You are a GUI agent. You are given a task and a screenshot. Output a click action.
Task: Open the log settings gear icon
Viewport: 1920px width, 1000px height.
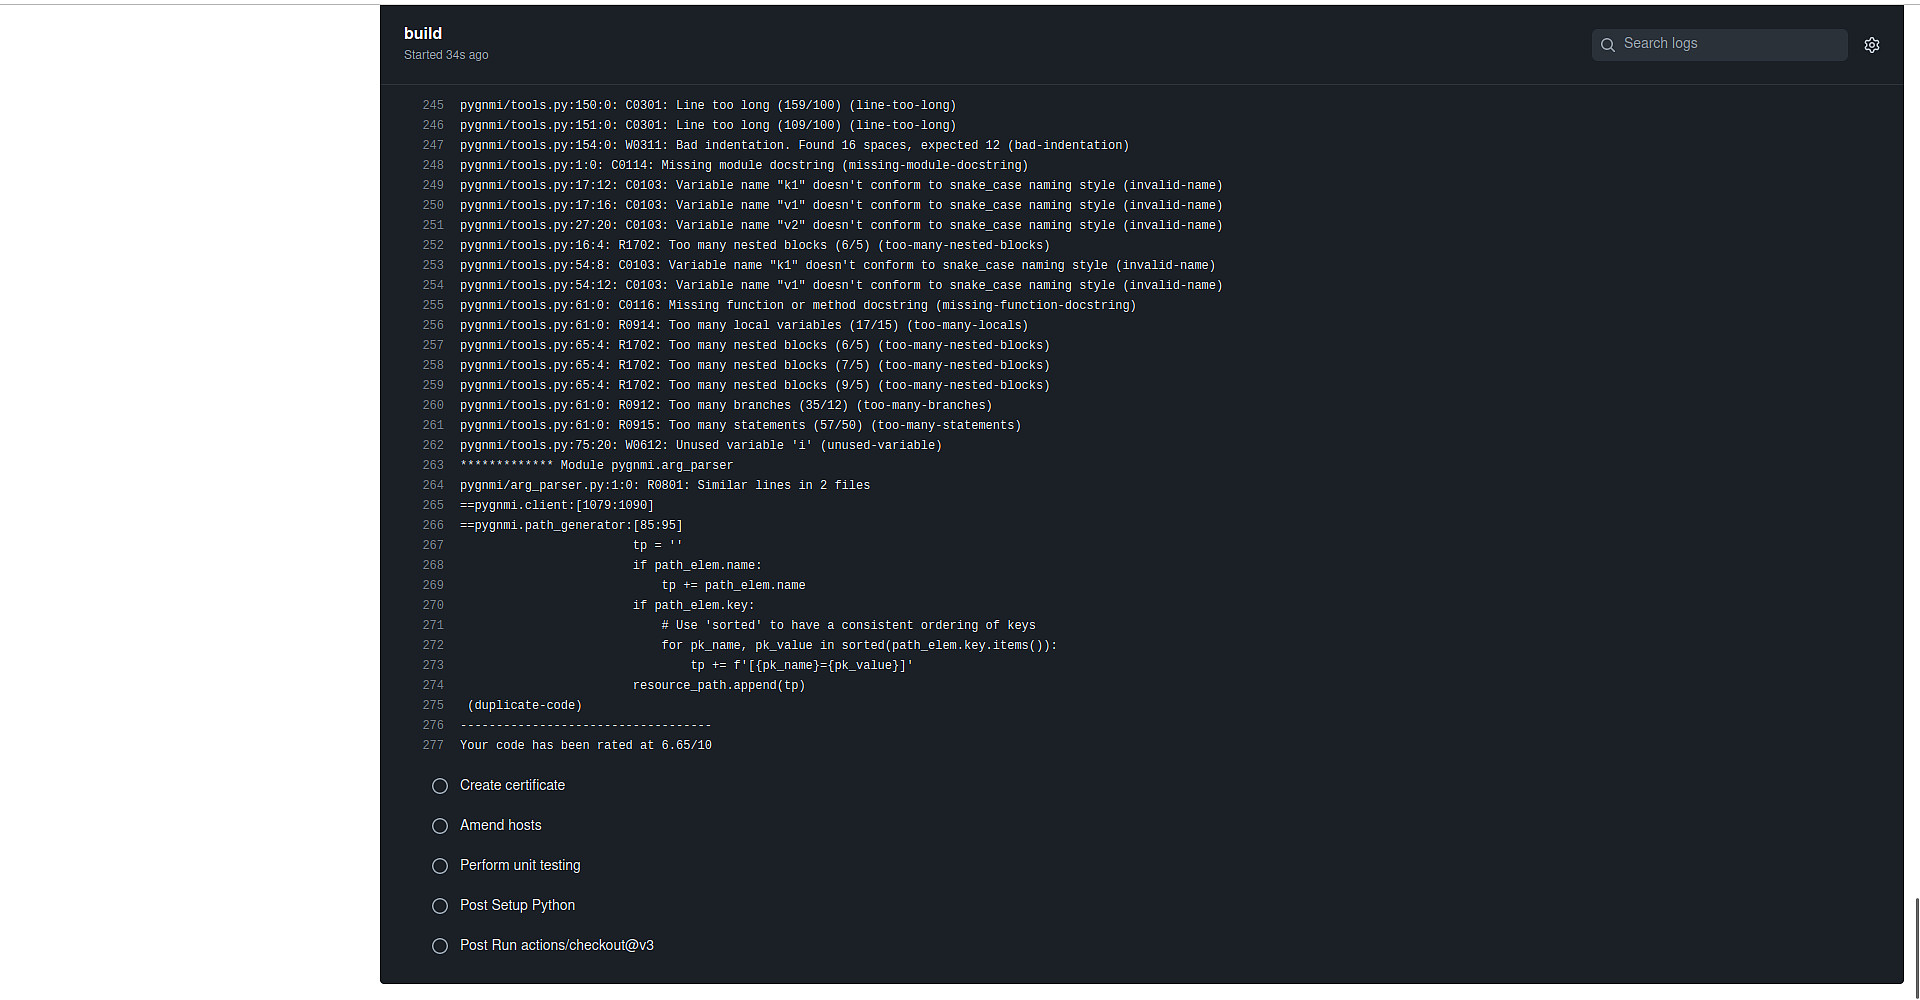[x=1872, y=44]
